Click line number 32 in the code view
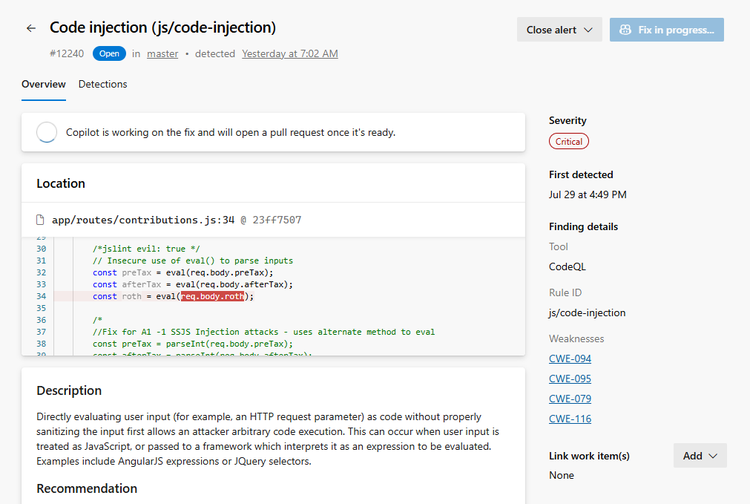Screen dimensions: 750x504 coord(41,273)
